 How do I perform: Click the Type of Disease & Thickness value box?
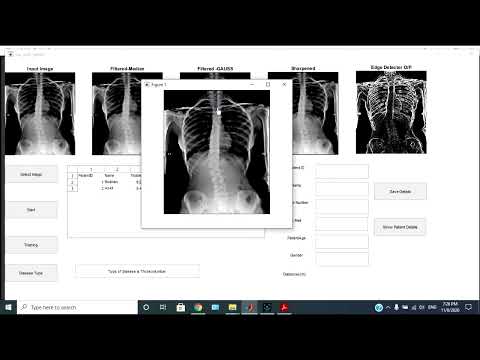[x=137, y=271]
